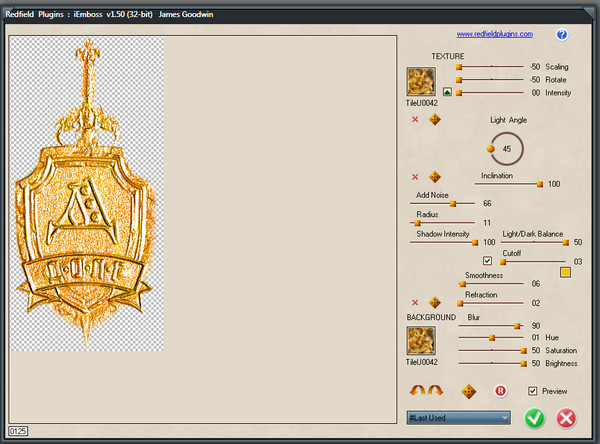Toggle the checkbox next to Cutoff
Screen dimensions: 600x444
[487, 261]
